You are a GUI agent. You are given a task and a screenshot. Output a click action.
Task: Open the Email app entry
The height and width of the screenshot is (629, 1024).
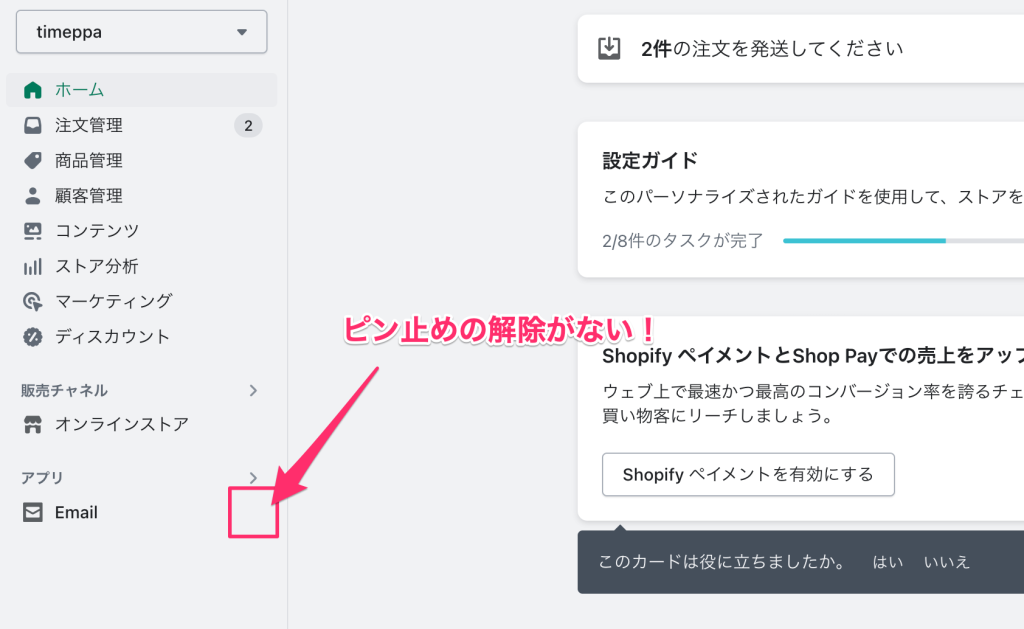76,513
